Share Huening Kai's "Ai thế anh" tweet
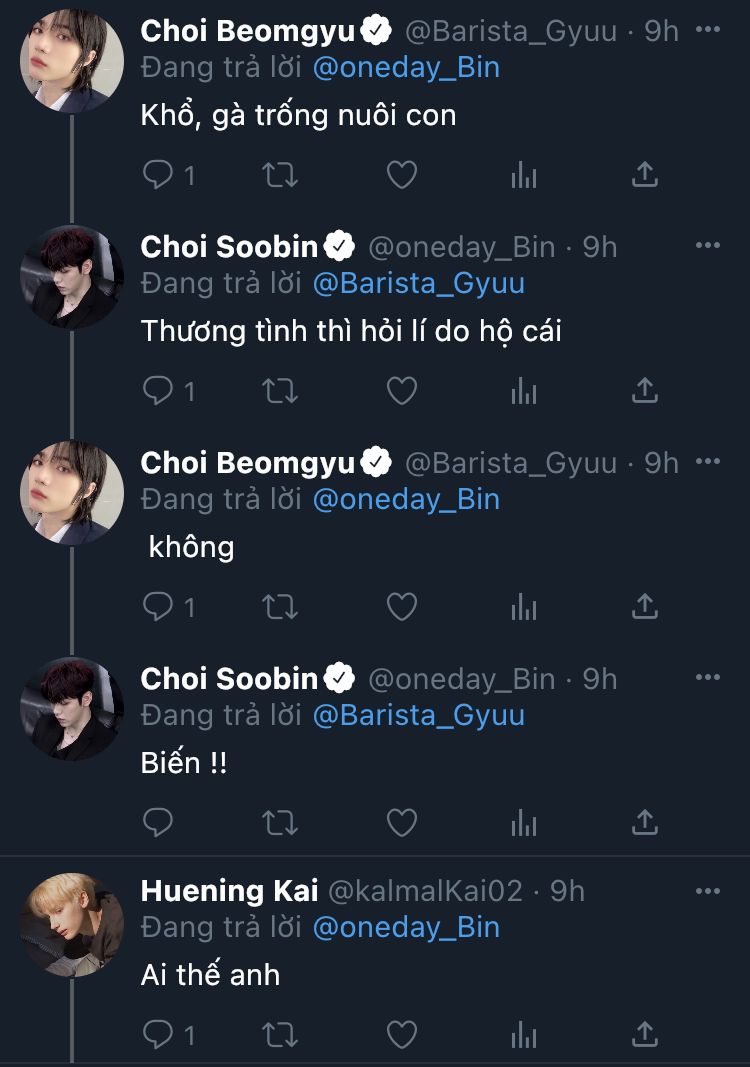The height and width of the screenshot is (1067, 750). tap(645, 1033)
